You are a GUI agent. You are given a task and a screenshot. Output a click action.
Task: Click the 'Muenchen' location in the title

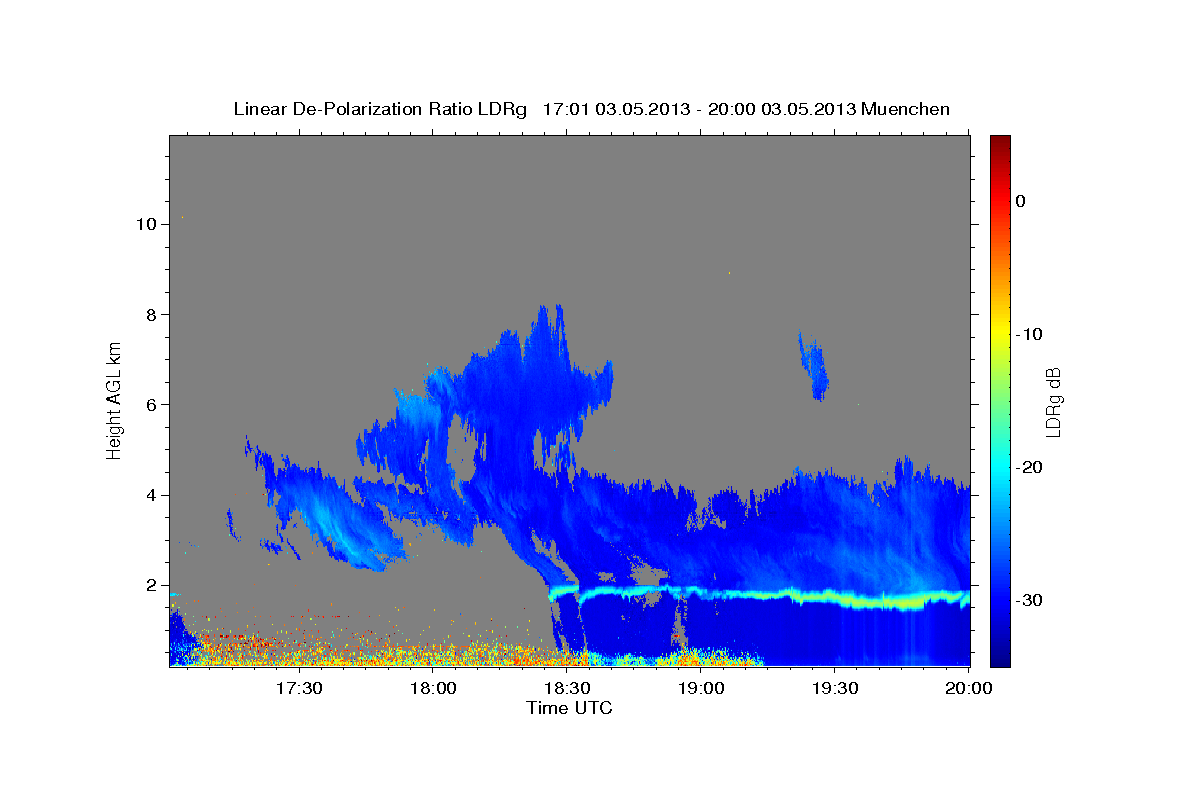tap(906, 109)
